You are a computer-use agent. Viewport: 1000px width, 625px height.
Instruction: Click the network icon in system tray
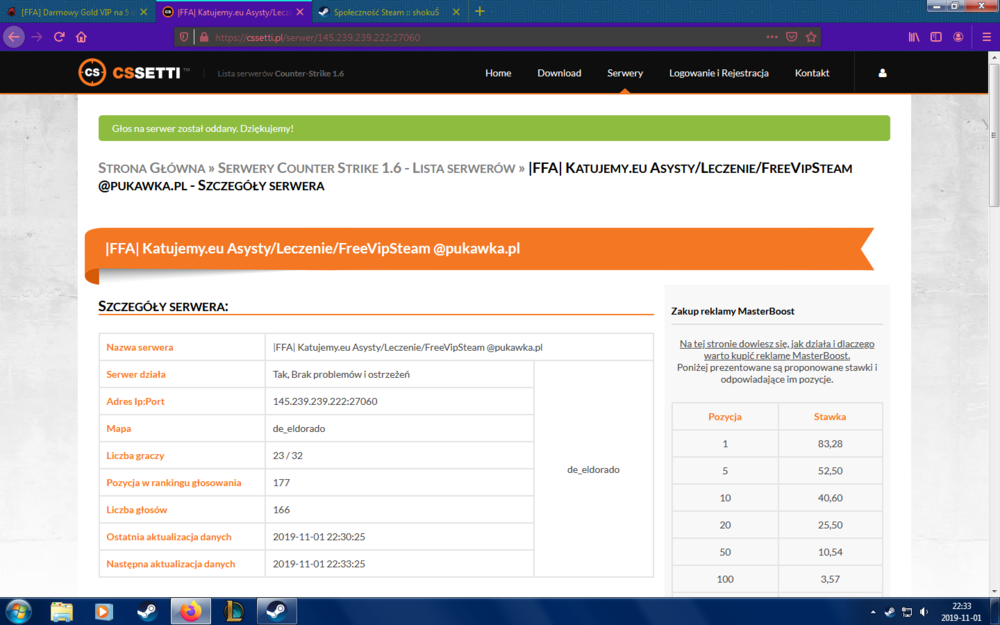[907, 612]
